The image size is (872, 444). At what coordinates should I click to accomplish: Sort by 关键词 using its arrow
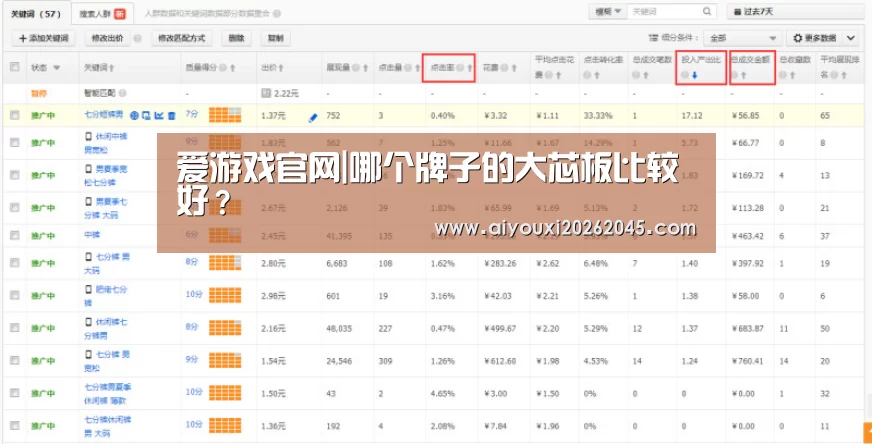click(x=112, y=68)
